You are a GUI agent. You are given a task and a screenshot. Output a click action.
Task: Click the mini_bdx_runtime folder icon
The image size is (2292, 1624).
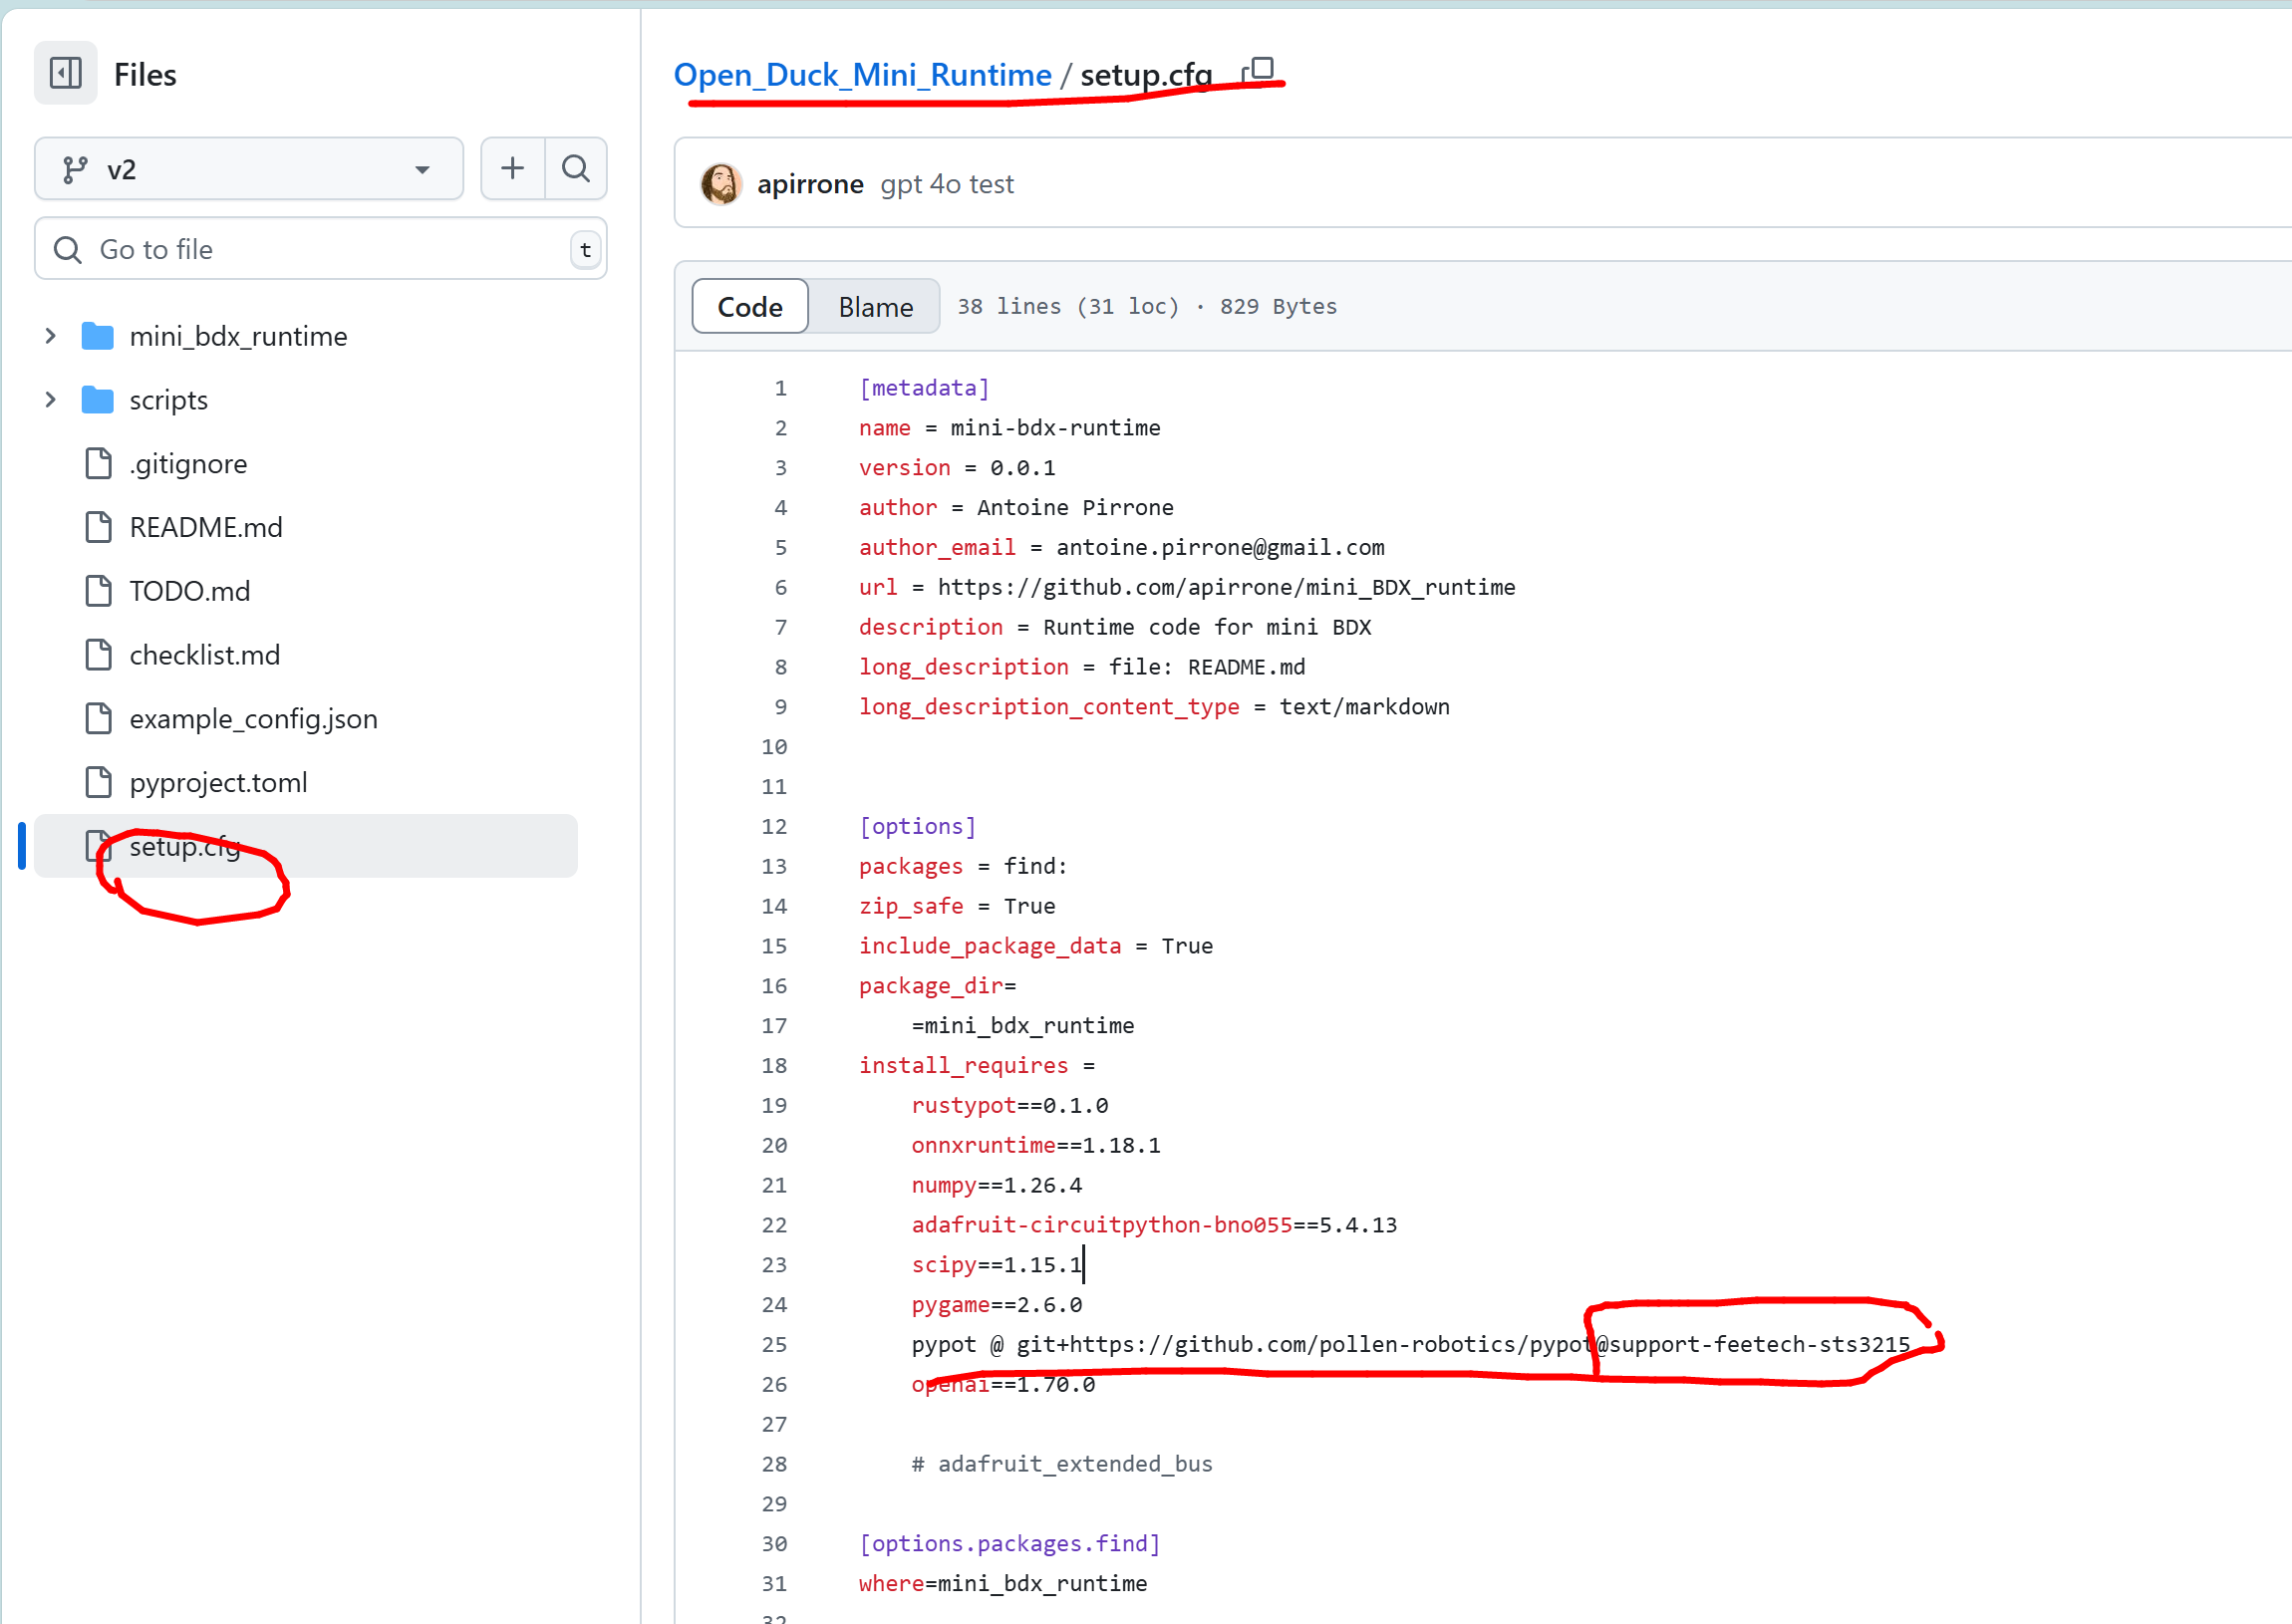click(97, 336)
